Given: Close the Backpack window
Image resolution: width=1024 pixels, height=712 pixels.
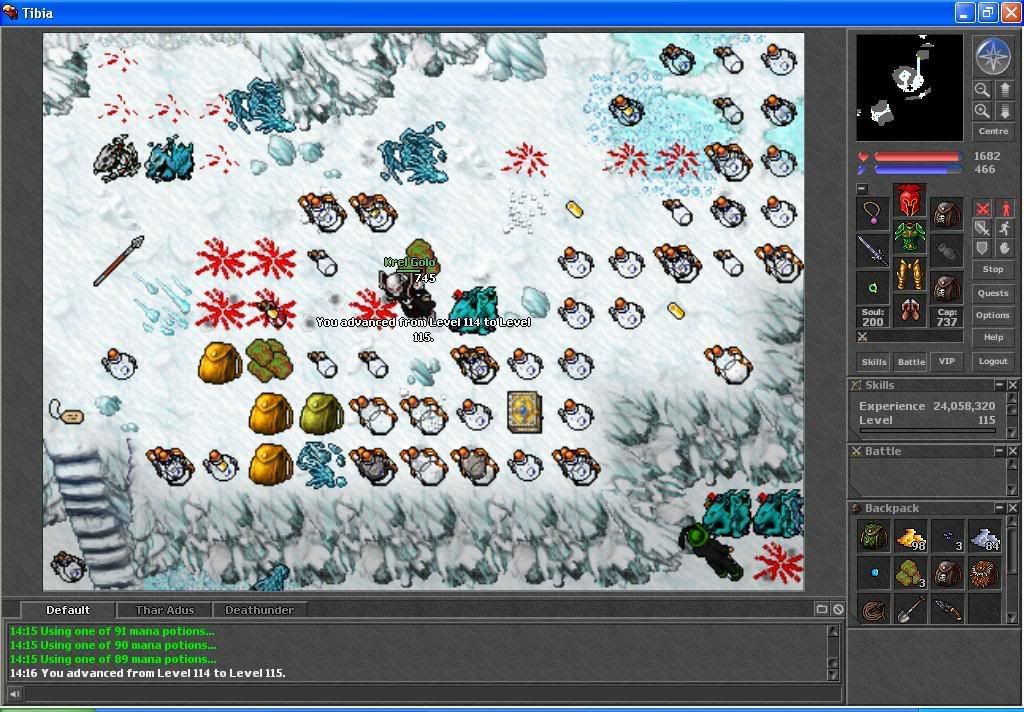Looking at the screenshot, I should pyautogui.click(x=1012, y=508).
